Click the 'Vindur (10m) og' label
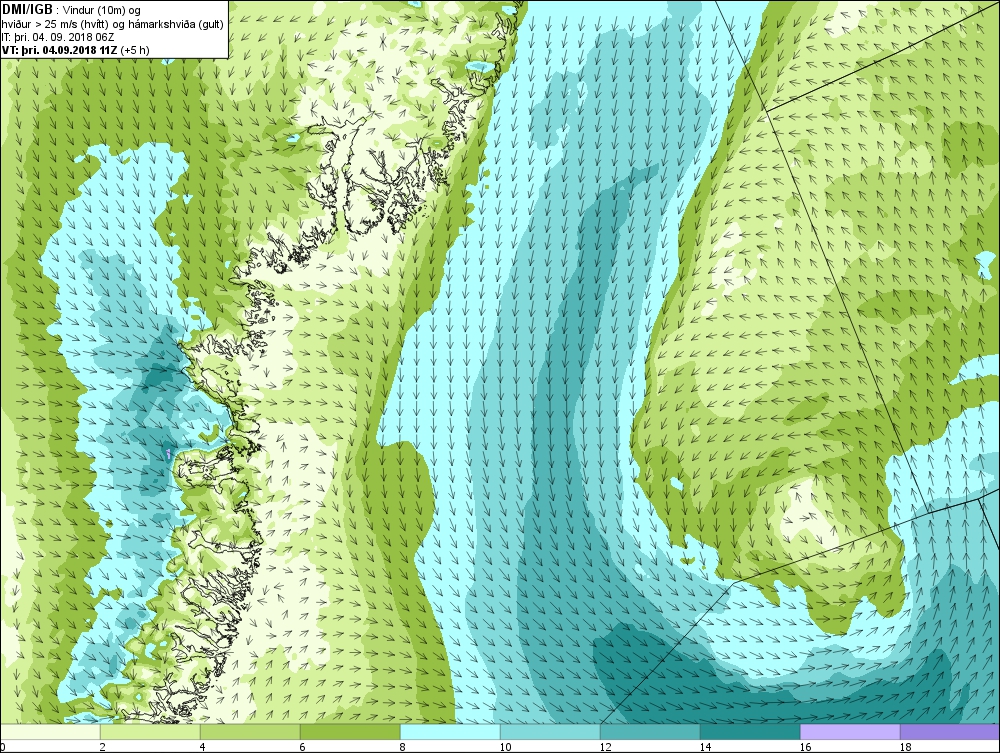This screenshot has width=1000, height=753. (x=103, y=10)
